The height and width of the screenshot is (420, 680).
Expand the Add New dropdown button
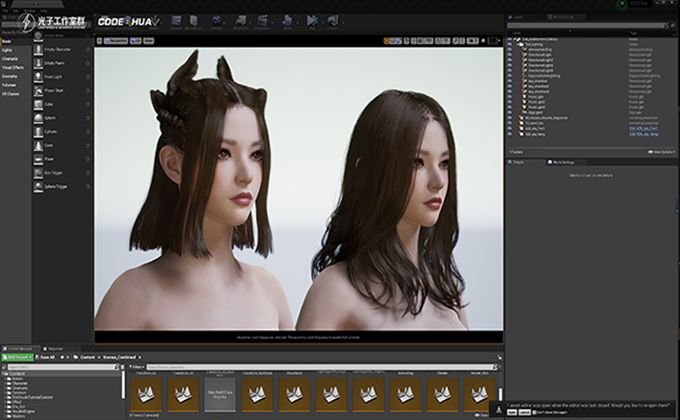click(x=17, y=357)
